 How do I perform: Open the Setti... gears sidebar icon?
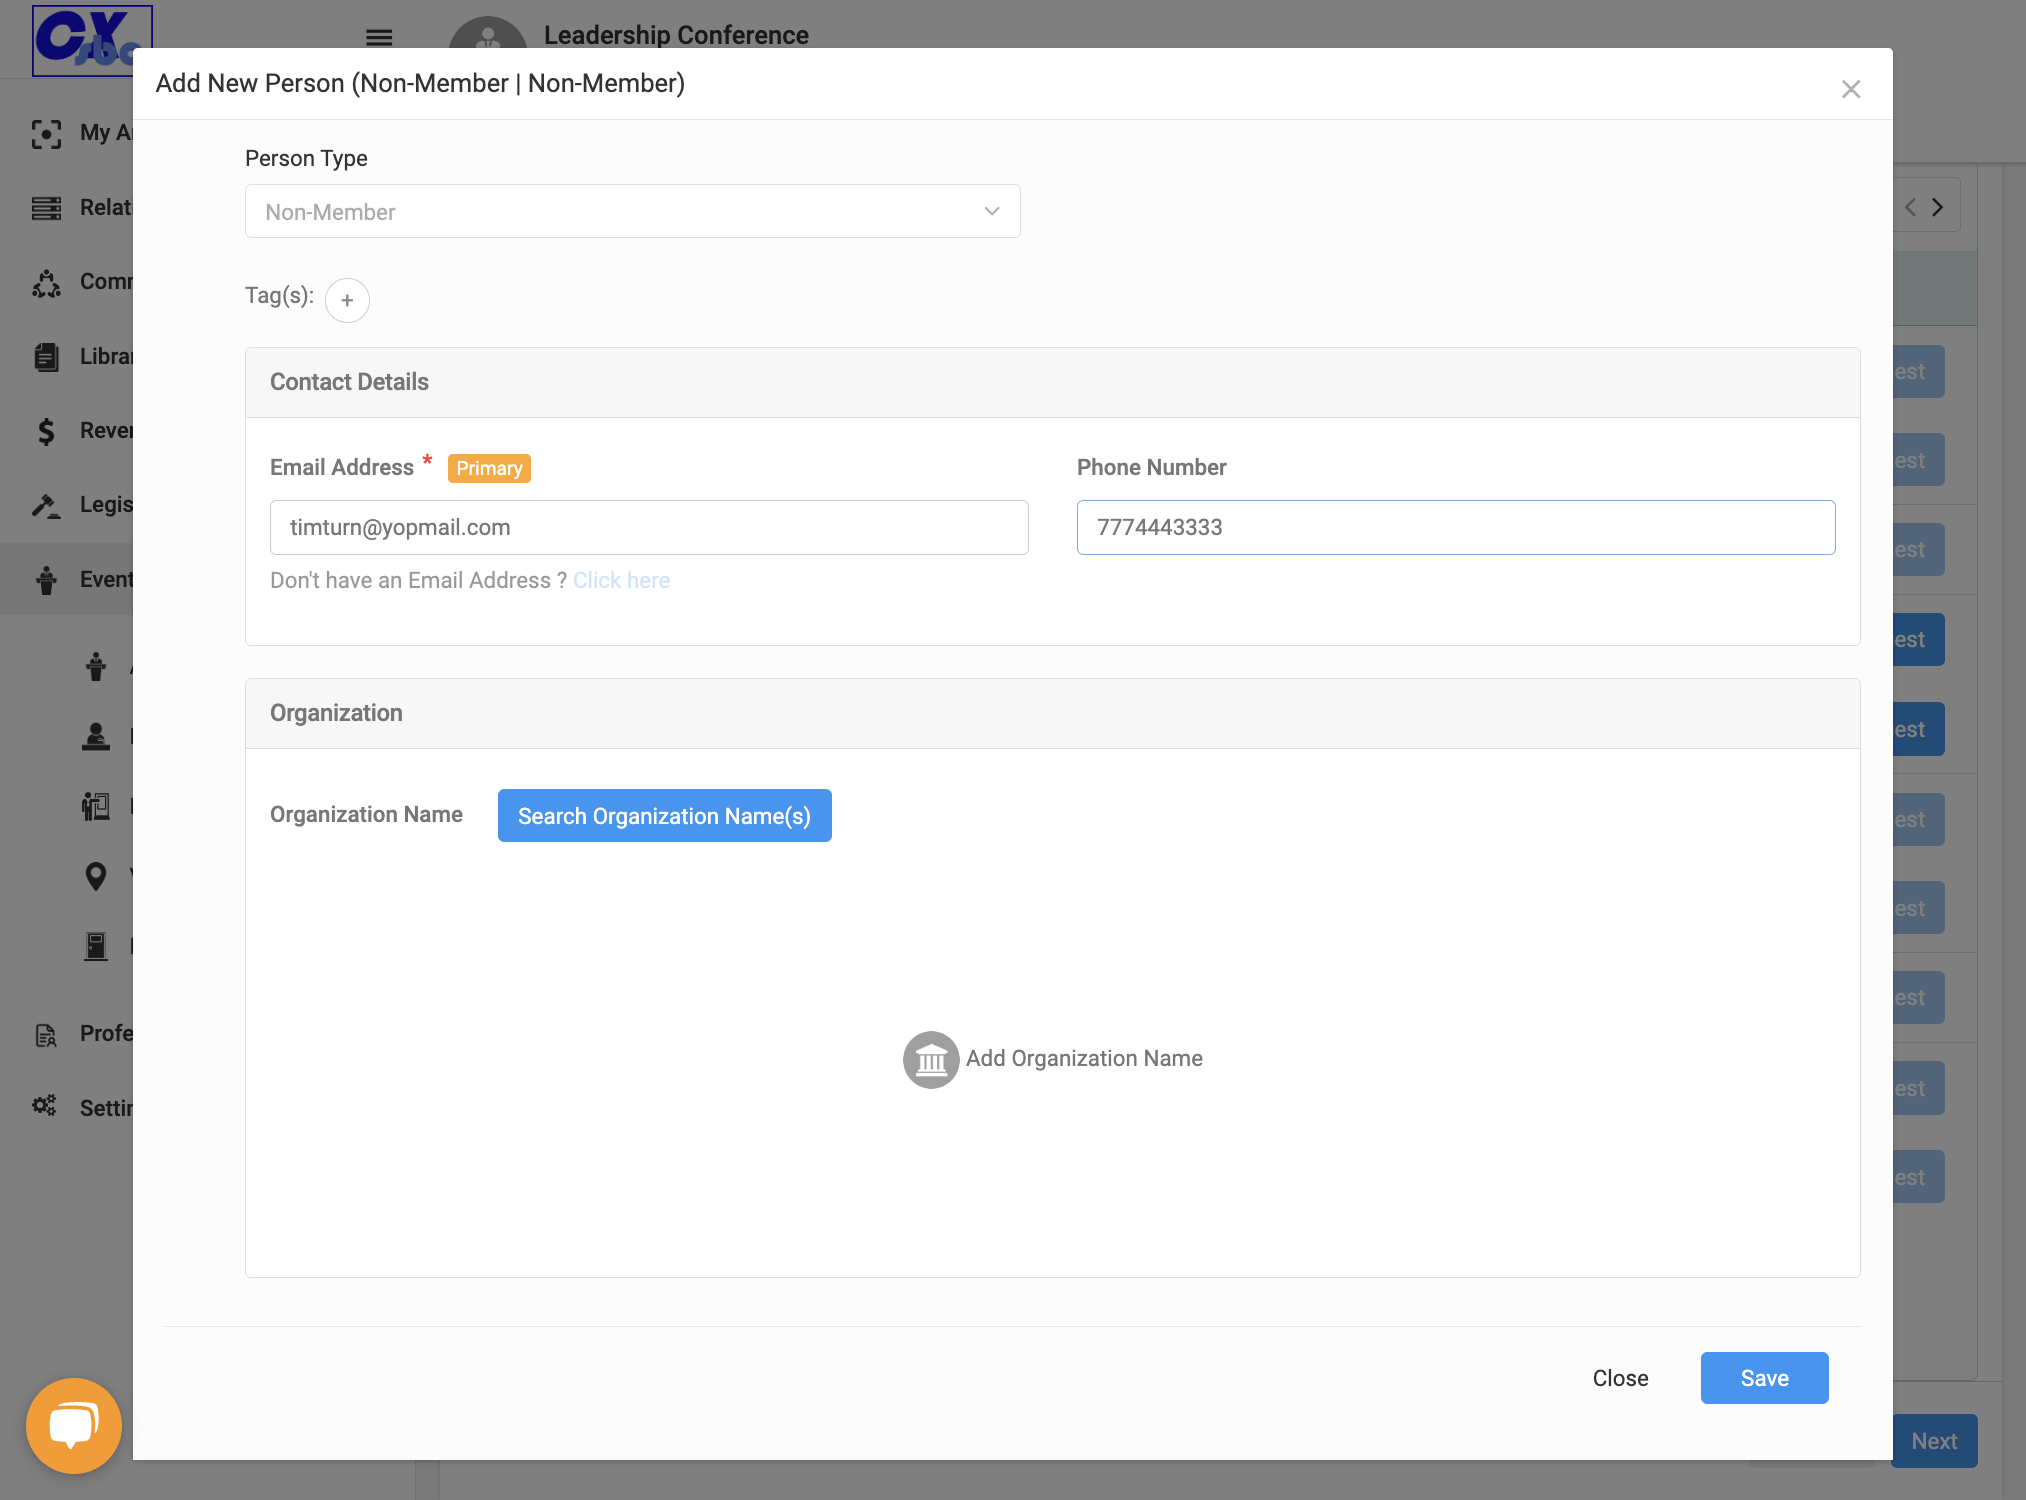tap(45, 1105)
